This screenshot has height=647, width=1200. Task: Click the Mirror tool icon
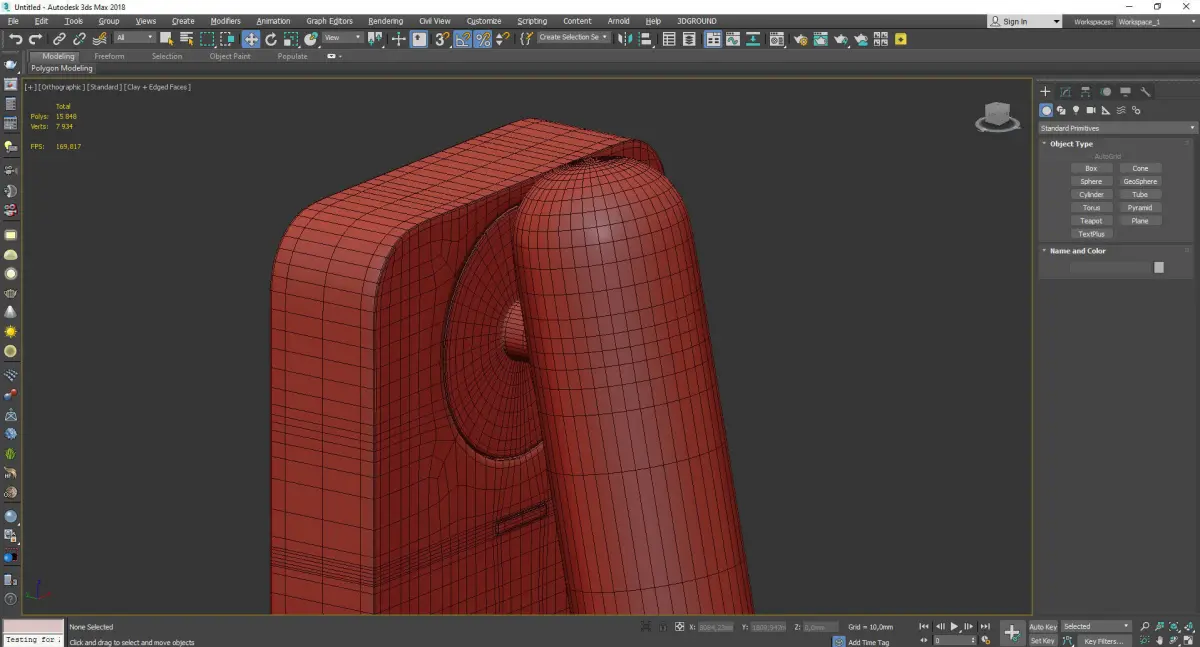click(625, 39)
